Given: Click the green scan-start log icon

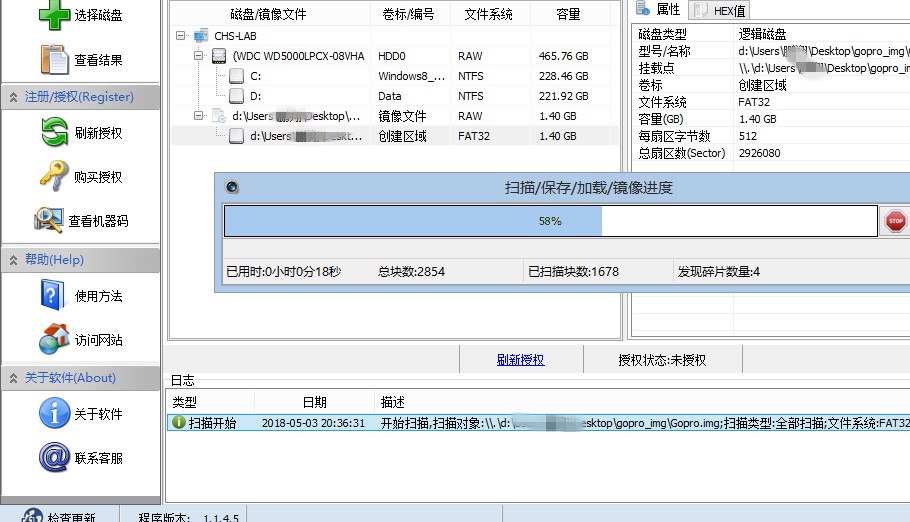Looking at the screenshot, I should 179,422.
